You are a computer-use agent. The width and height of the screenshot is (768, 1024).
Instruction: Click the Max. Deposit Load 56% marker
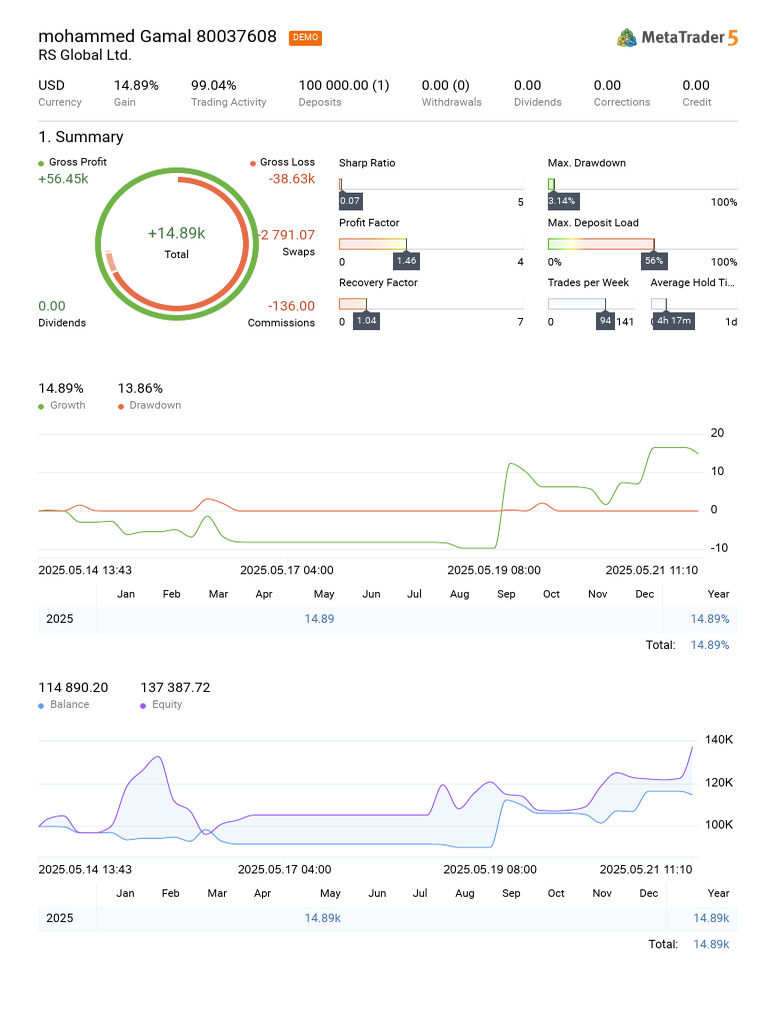[654, 261]
